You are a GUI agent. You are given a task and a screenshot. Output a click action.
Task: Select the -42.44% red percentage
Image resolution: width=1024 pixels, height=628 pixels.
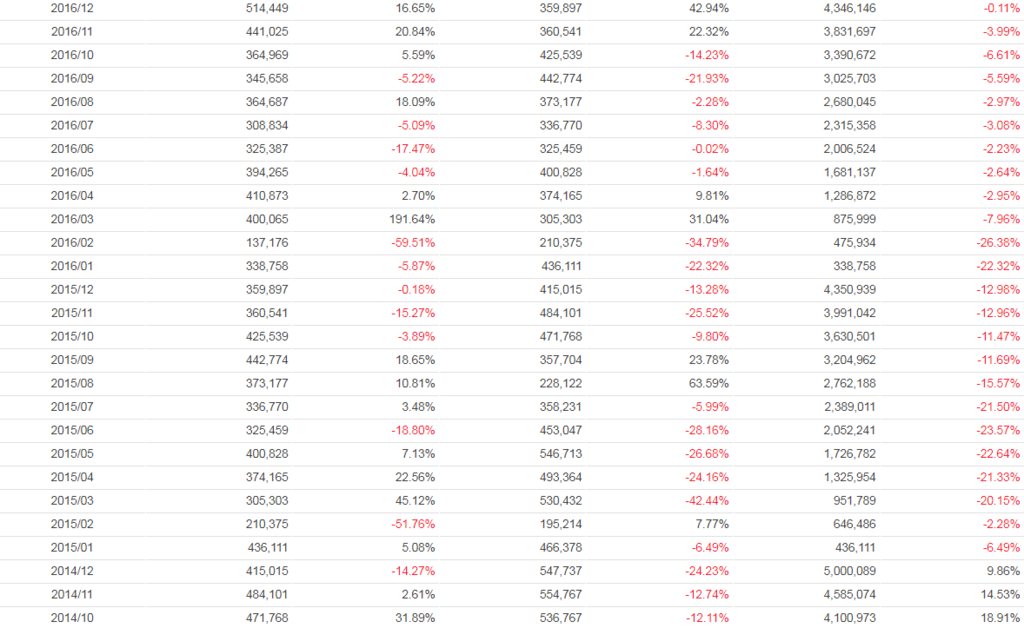705,500
